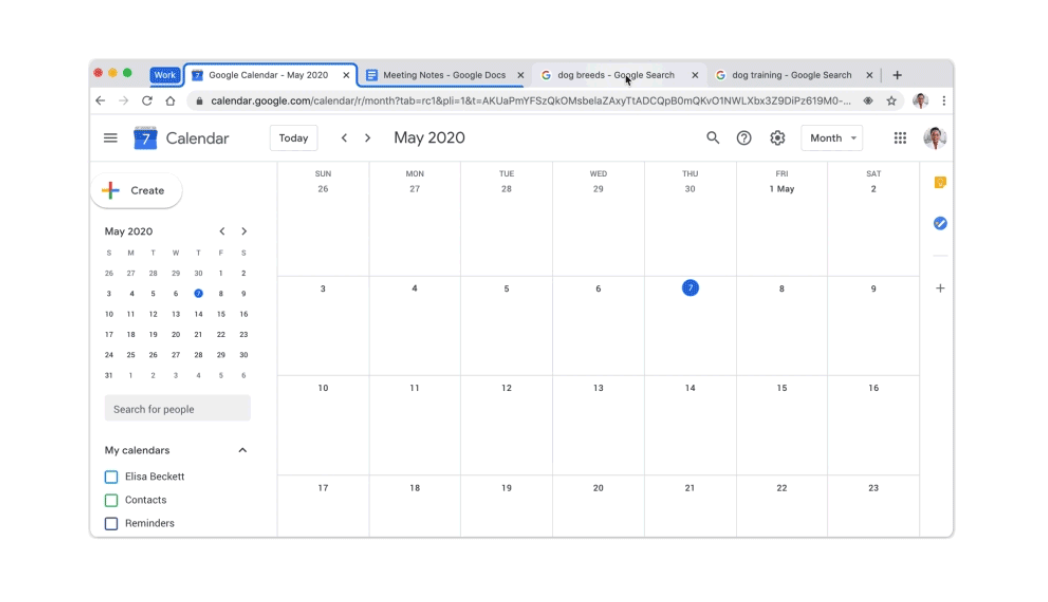Toggle the Elisa Beckett calendar checkbox

tap(111, 477)
